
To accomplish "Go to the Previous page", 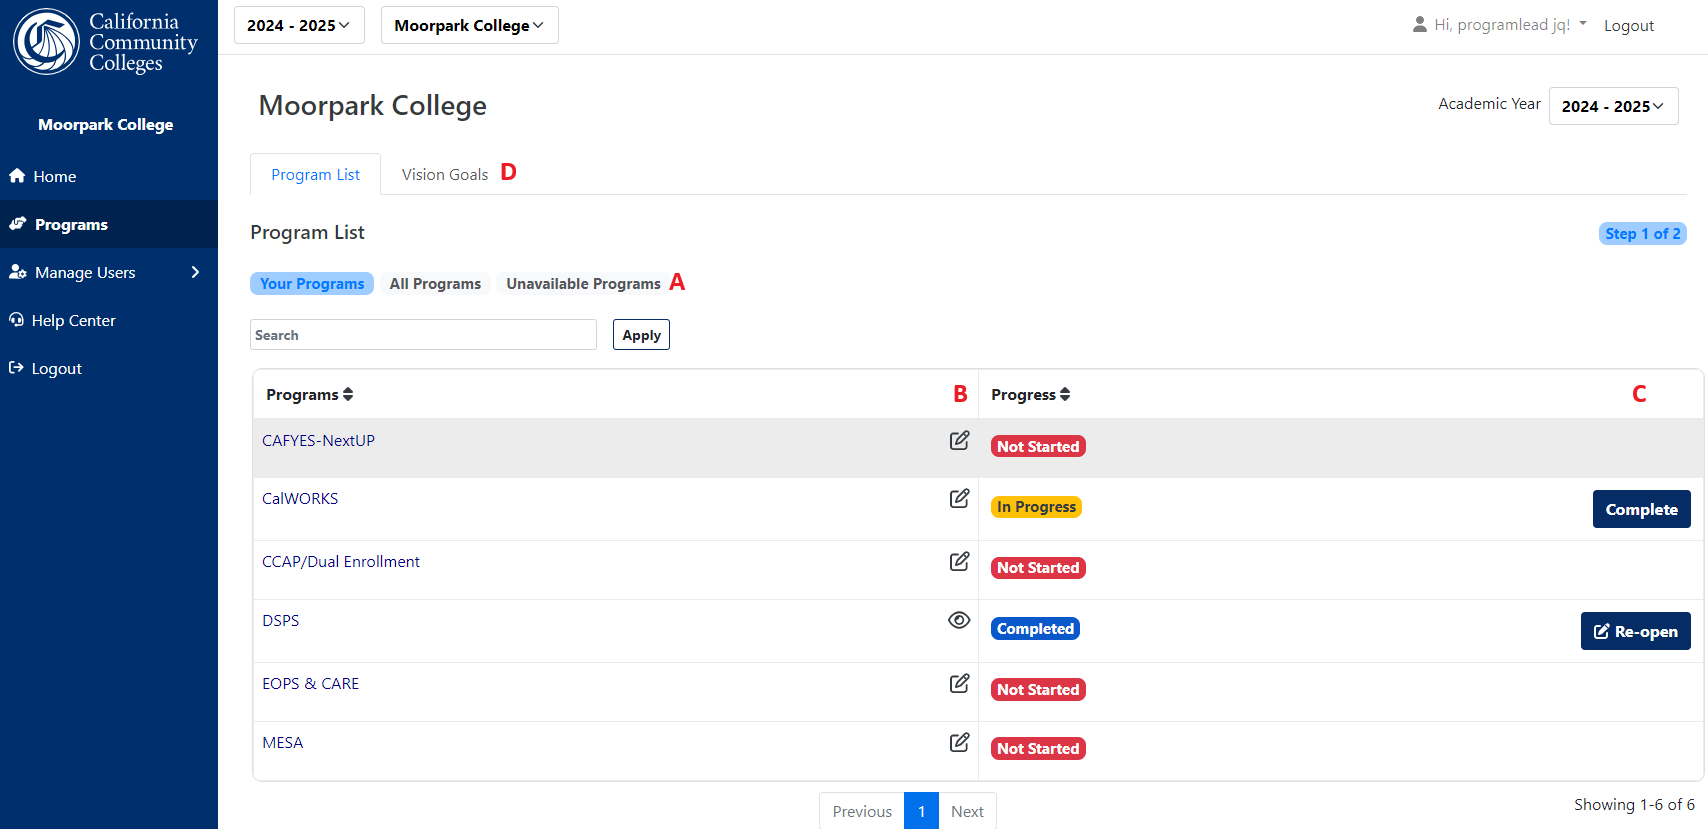I will click(x=862, y=811).
